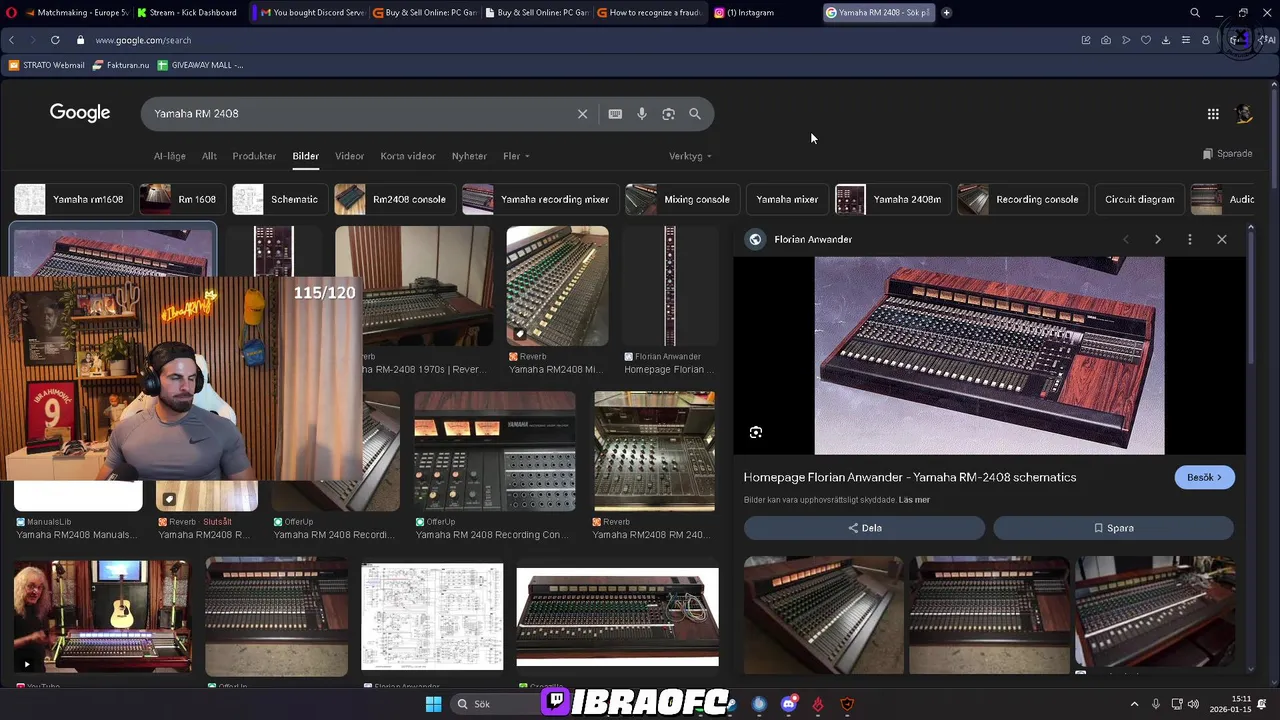Click the Spara save button

1113,528
